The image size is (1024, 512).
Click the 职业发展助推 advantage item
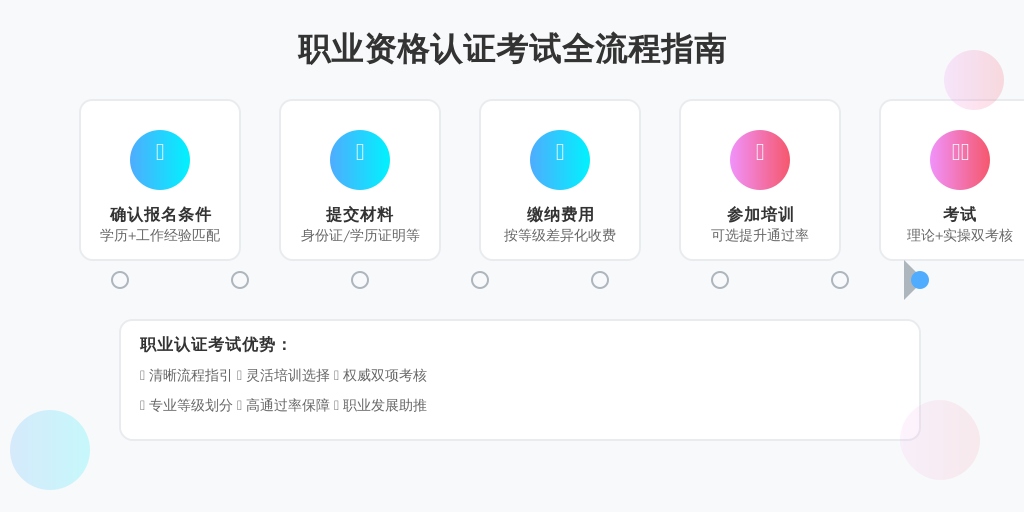(380, 406)
